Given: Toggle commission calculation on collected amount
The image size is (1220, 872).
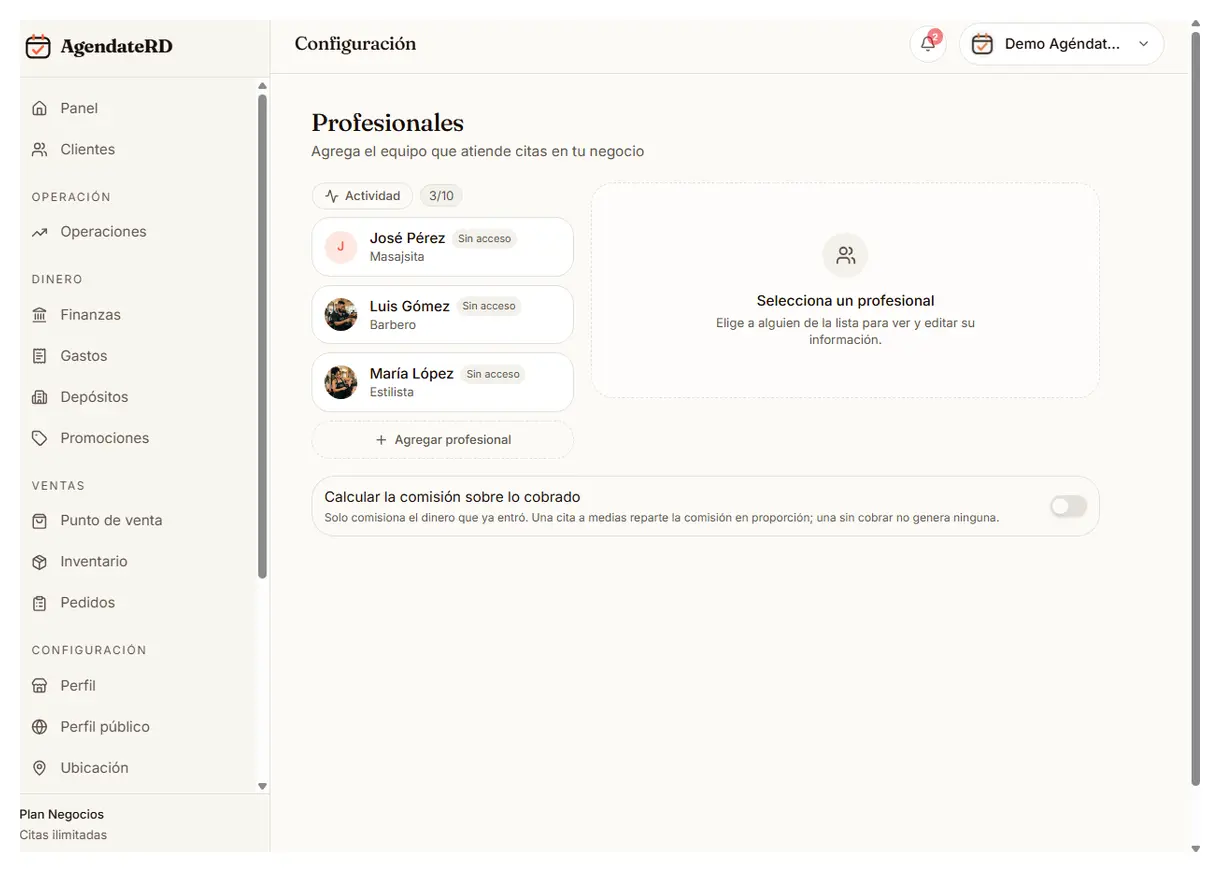Looking at the screenshot, I should [x=1068, y=507].
